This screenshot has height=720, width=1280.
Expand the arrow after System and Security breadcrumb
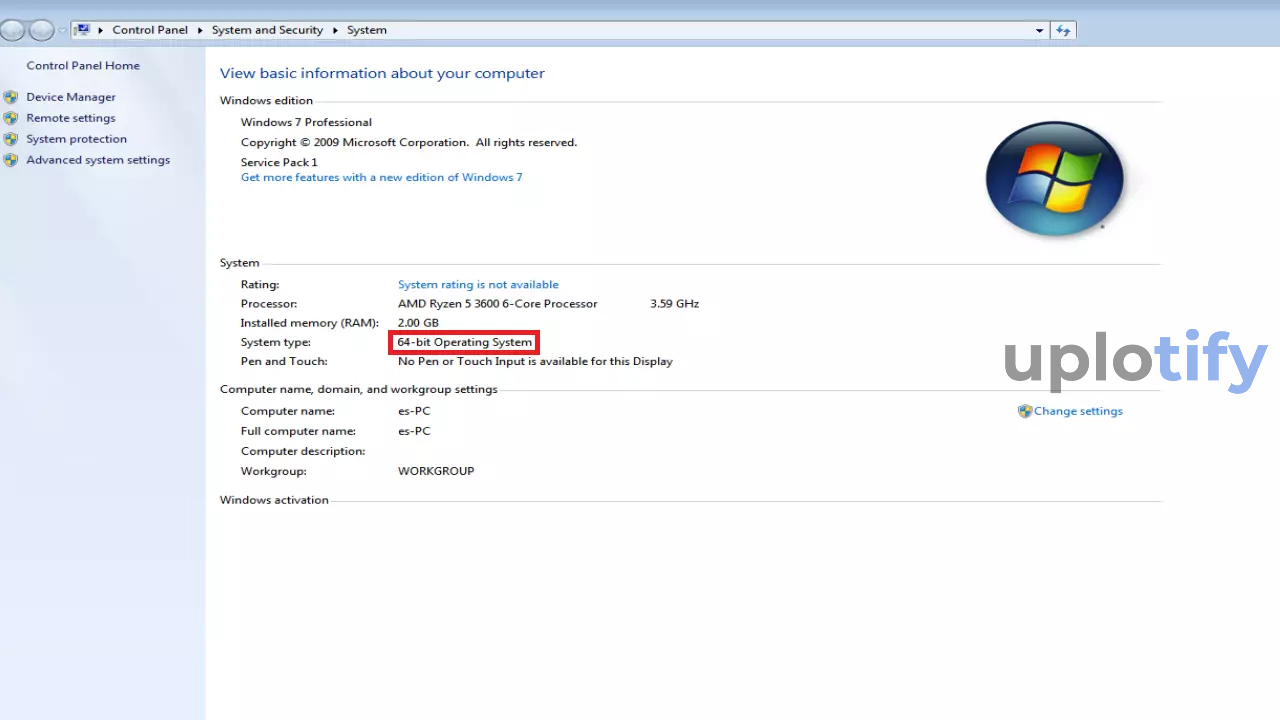point(335,30)
